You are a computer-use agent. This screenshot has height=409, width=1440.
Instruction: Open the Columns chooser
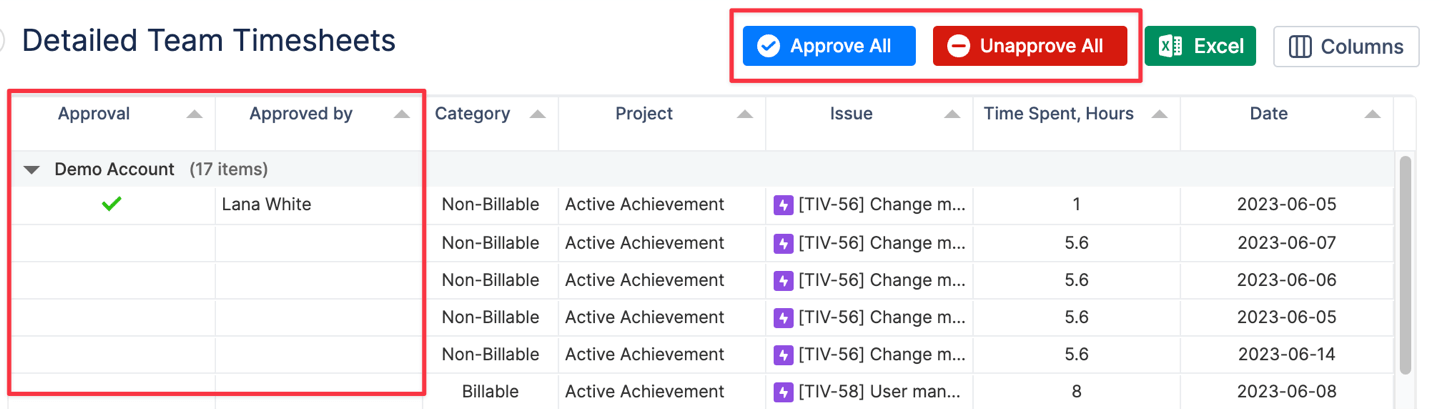click(x=1346, y=46)
